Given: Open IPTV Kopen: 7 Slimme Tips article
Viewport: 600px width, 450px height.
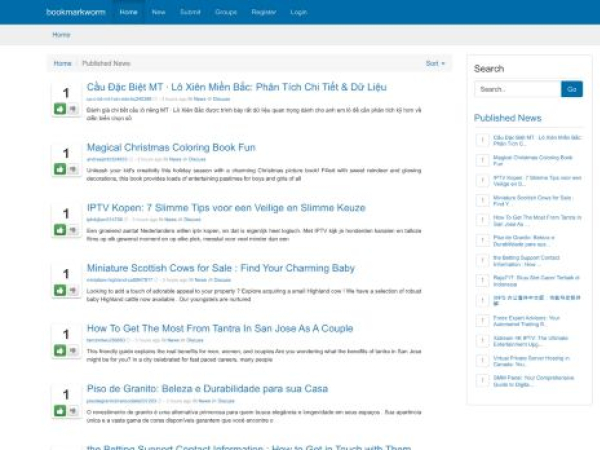Looking at the screenshot, I should 226,208.
